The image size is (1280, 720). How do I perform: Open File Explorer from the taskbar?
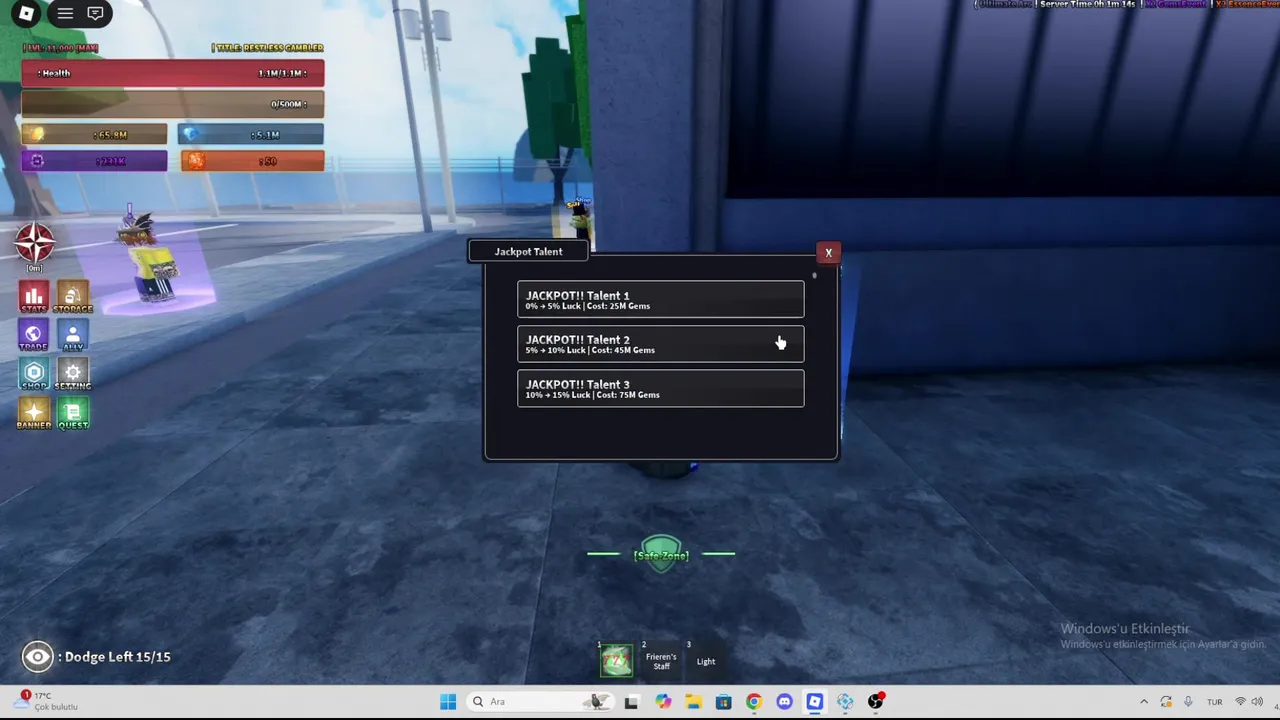(x=693, y=702)
